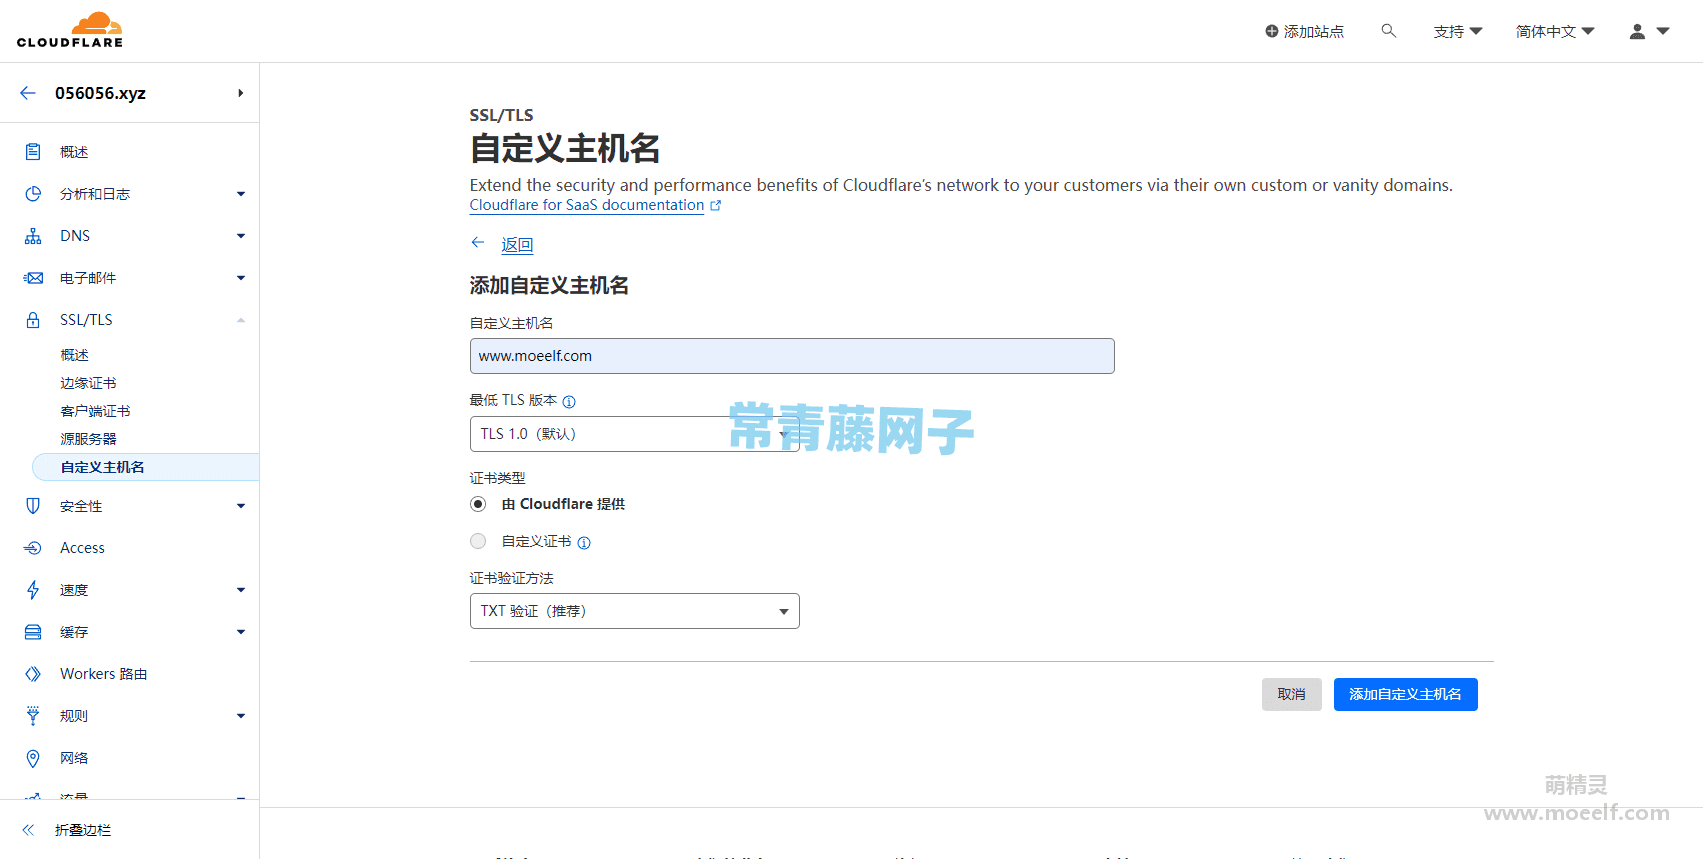Click the 安全性 shield icon

point(33,506)
